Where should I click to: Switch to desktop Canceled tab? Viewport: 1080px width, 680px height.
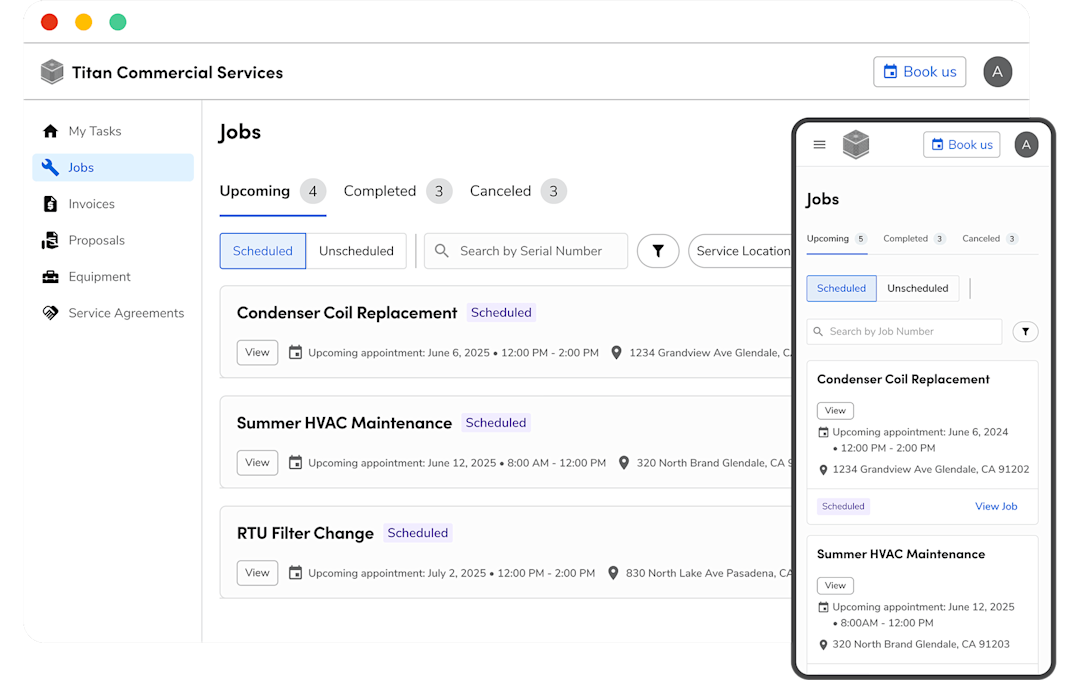pos(518,191)
